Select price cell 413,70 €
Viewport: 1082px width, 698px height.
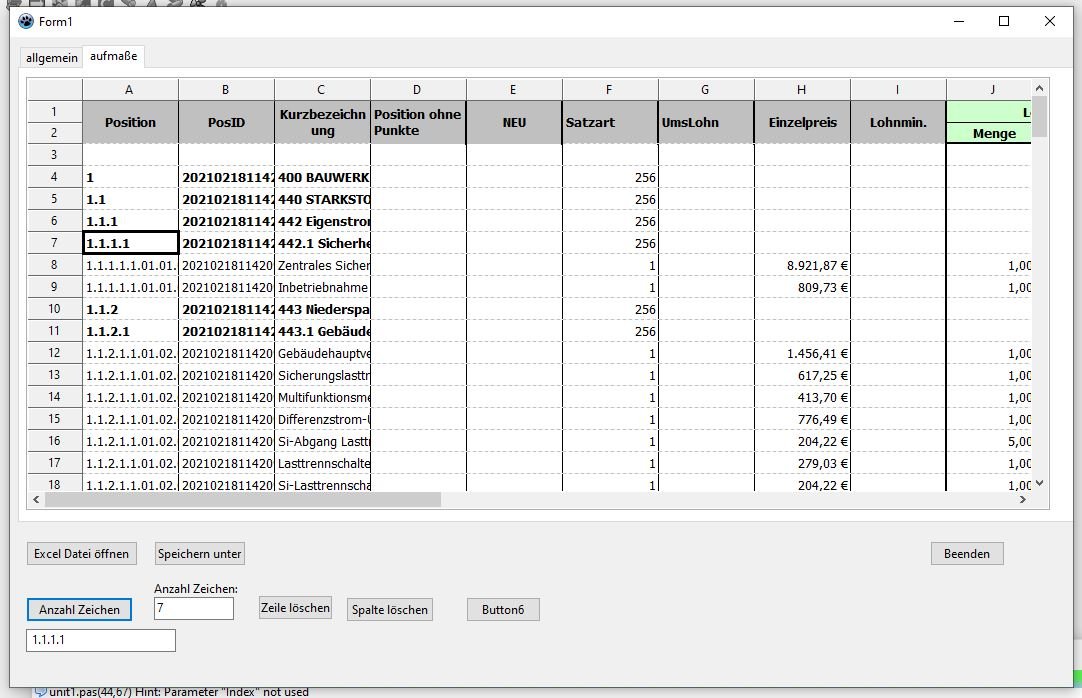[802, 398]
